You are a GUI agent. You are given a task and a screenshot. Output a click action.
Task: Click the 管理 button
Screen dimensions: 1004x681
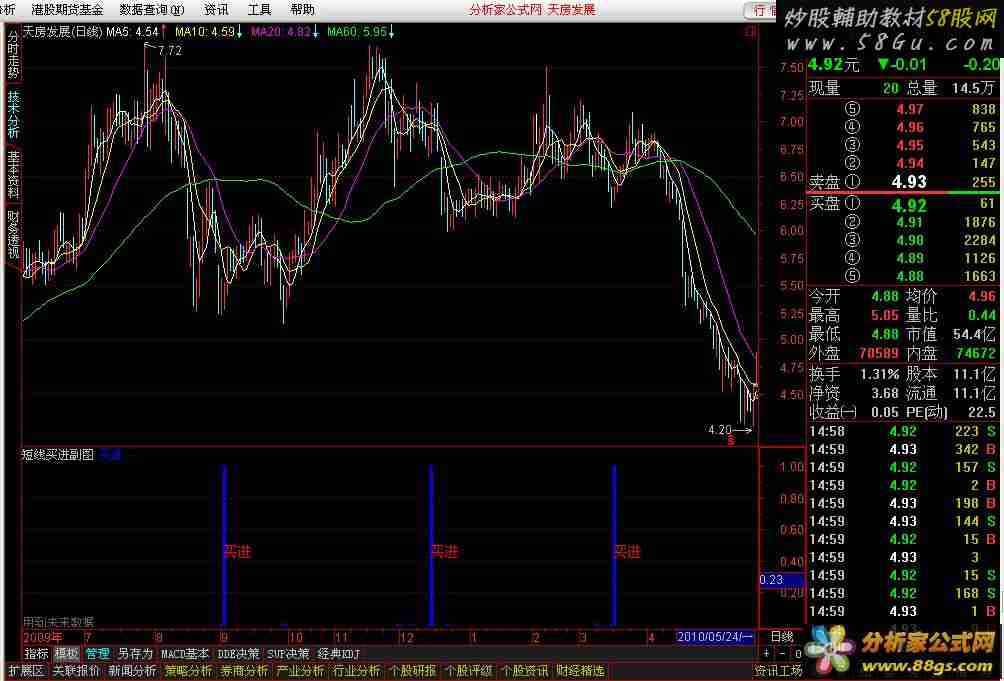click(x=97, y=654)
